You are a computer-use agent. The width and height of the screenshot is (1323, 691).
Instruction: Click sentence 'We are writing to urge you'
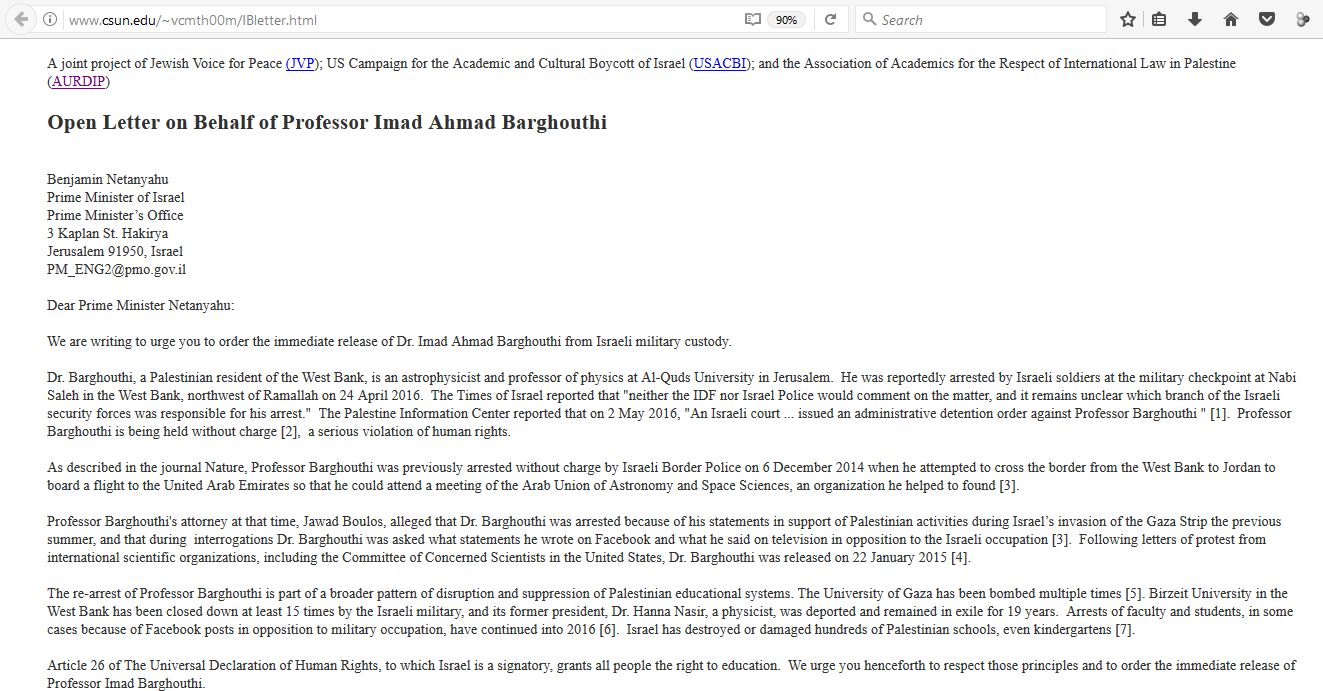(389, 341)
